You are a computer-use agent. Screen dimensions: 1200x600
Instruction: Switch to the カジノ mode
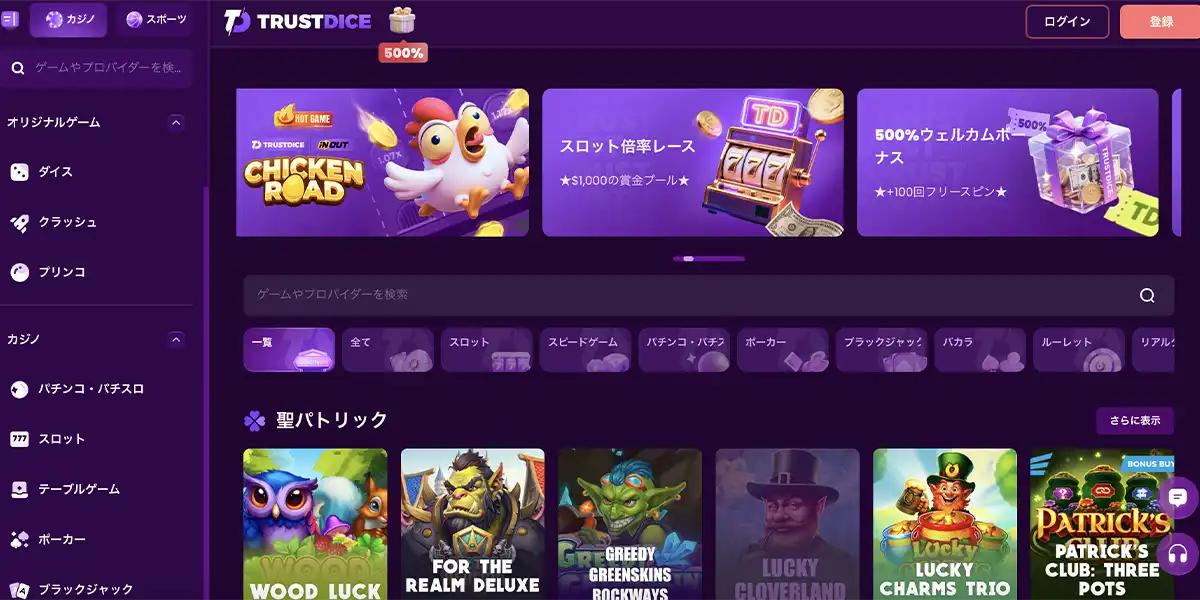point(68,20)
